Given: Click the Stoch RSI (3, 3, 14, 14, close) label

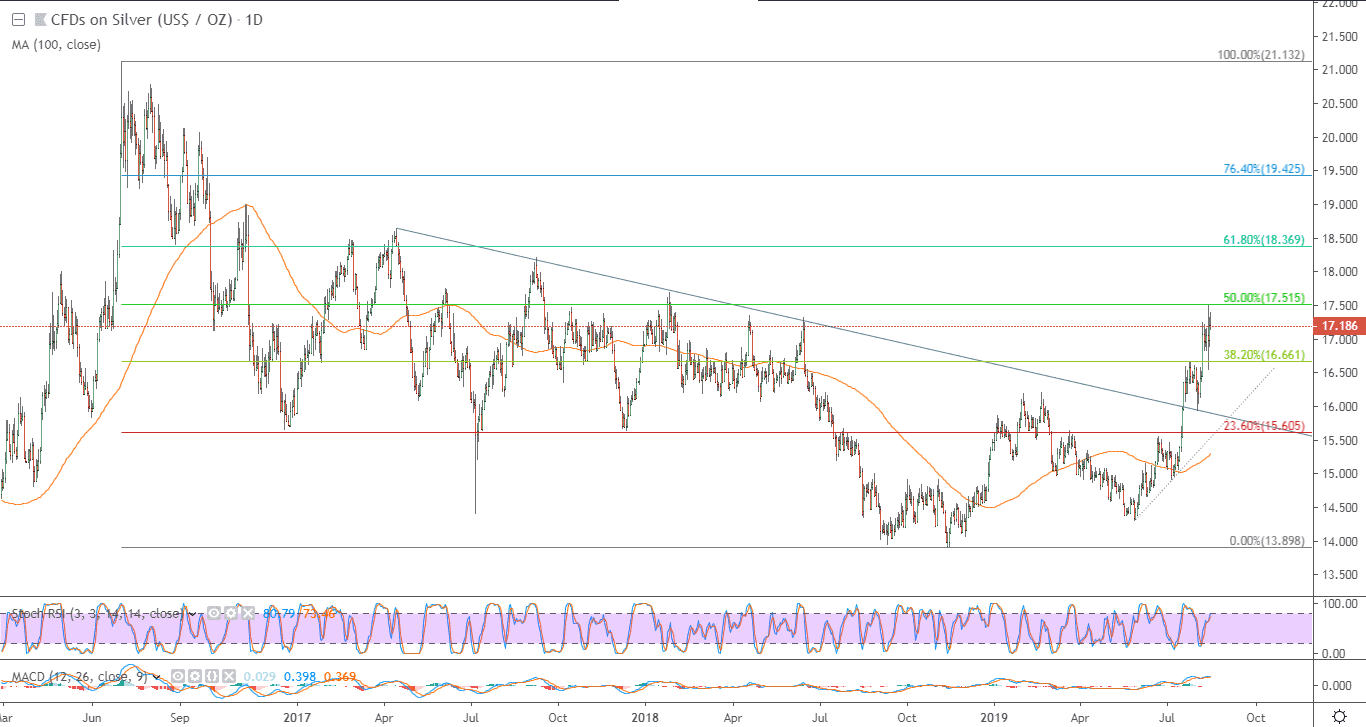Looking at the screenshot, I should point(96,613).
